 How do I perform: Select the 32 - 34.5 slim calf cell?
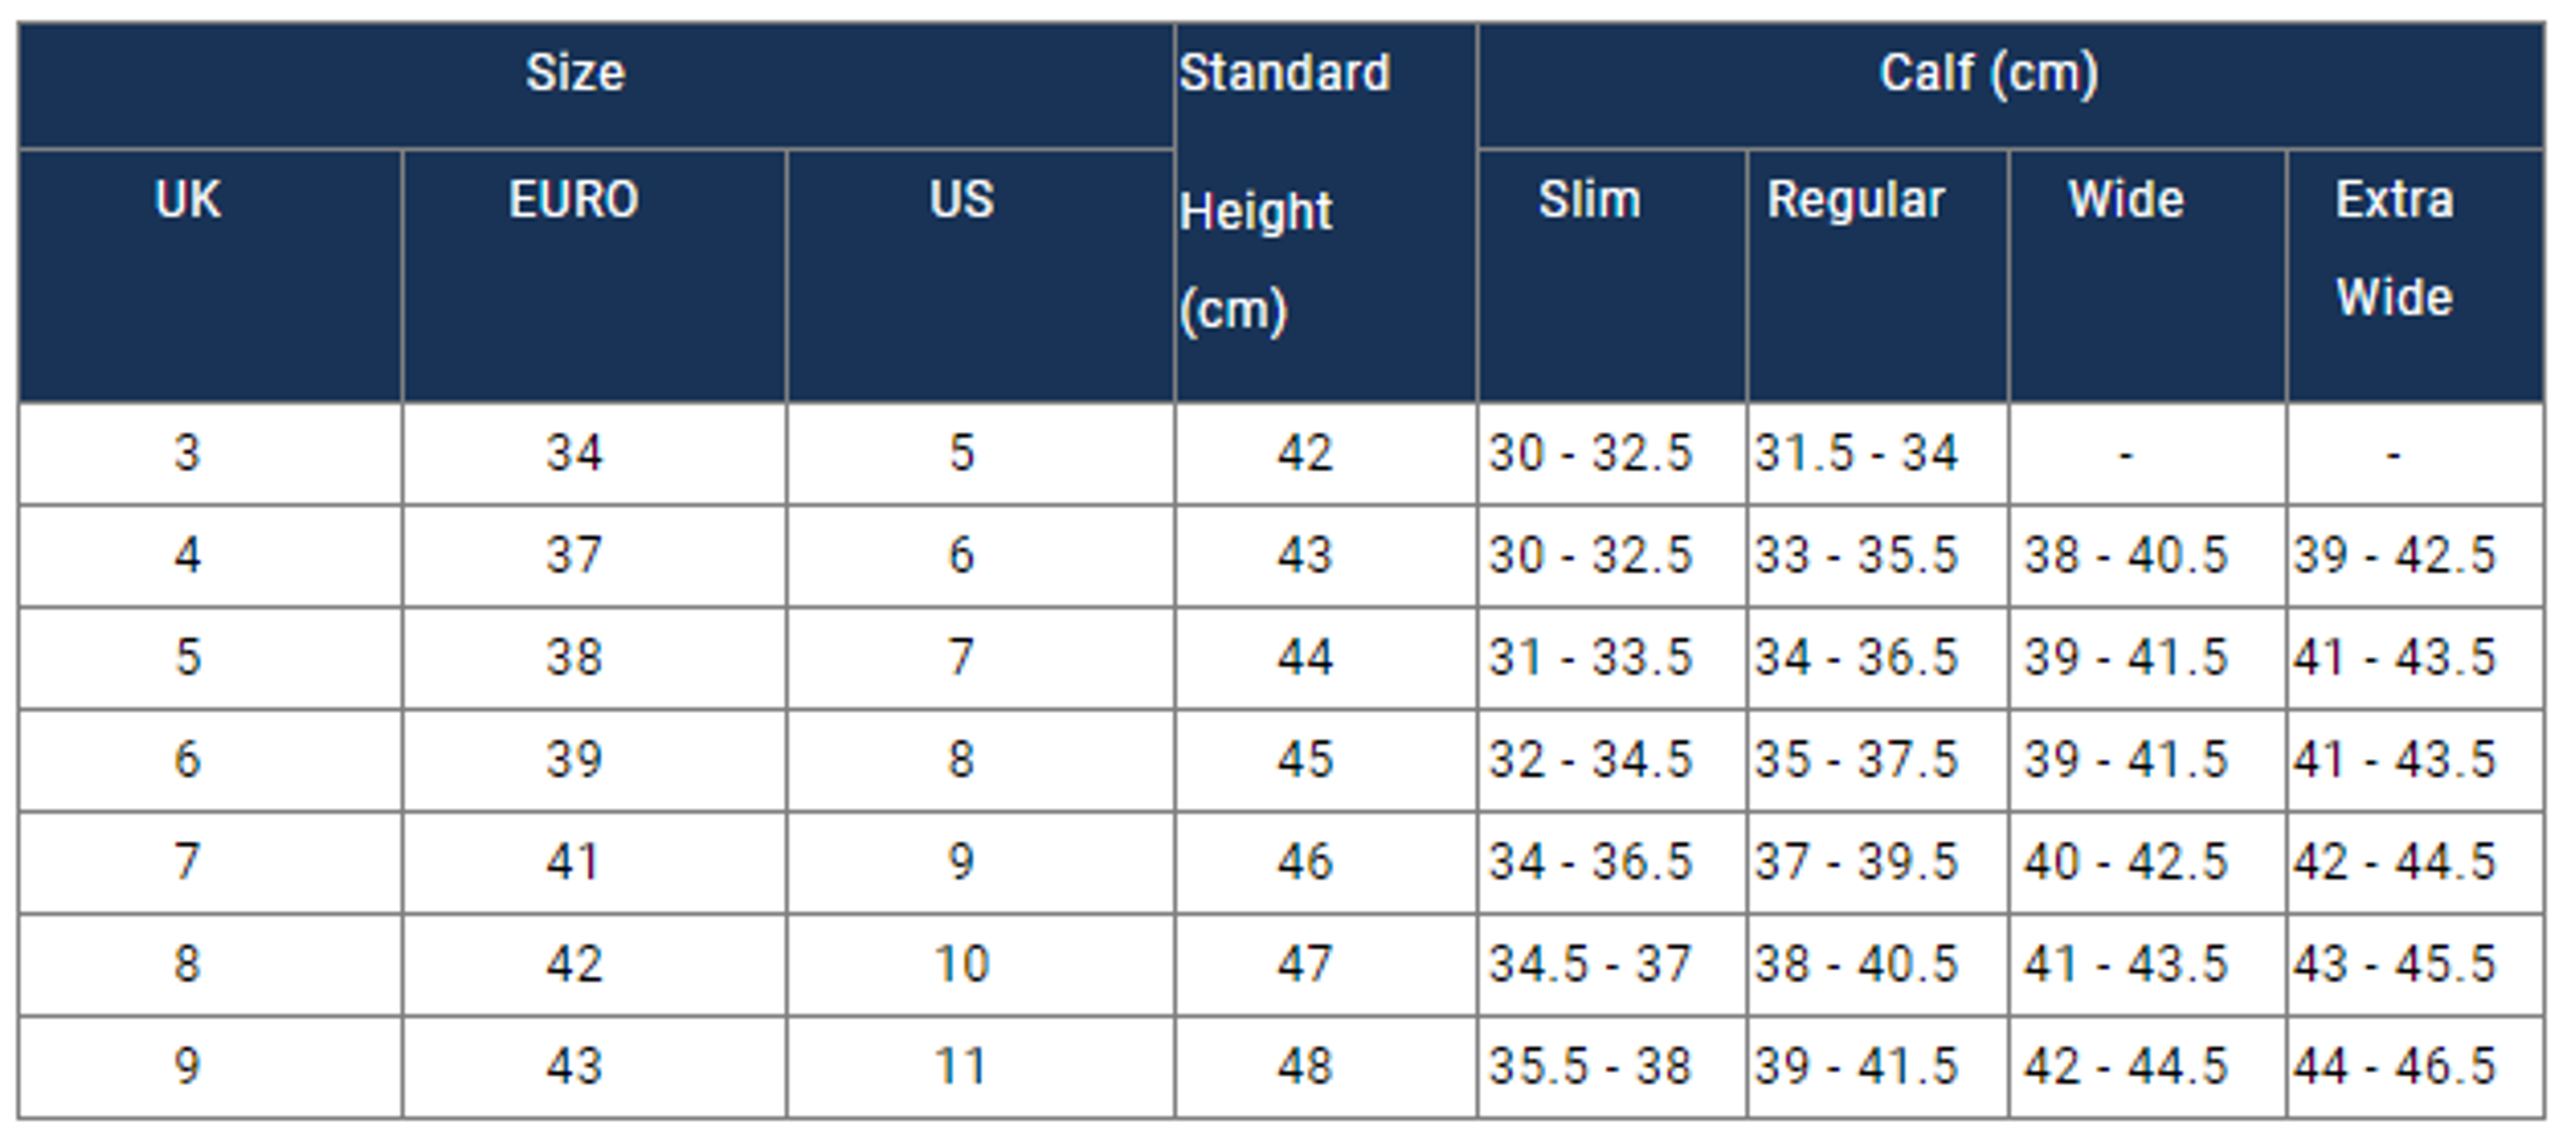click(x=1590, y=759)
